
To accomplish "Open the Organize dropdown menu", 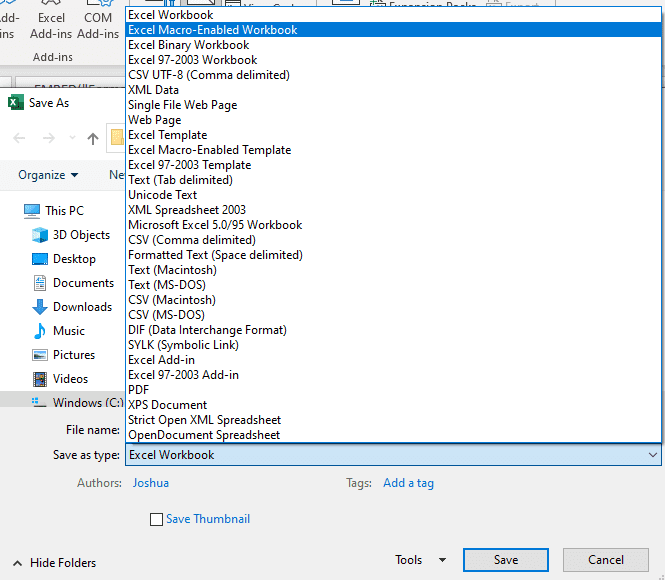I will 48,175.
